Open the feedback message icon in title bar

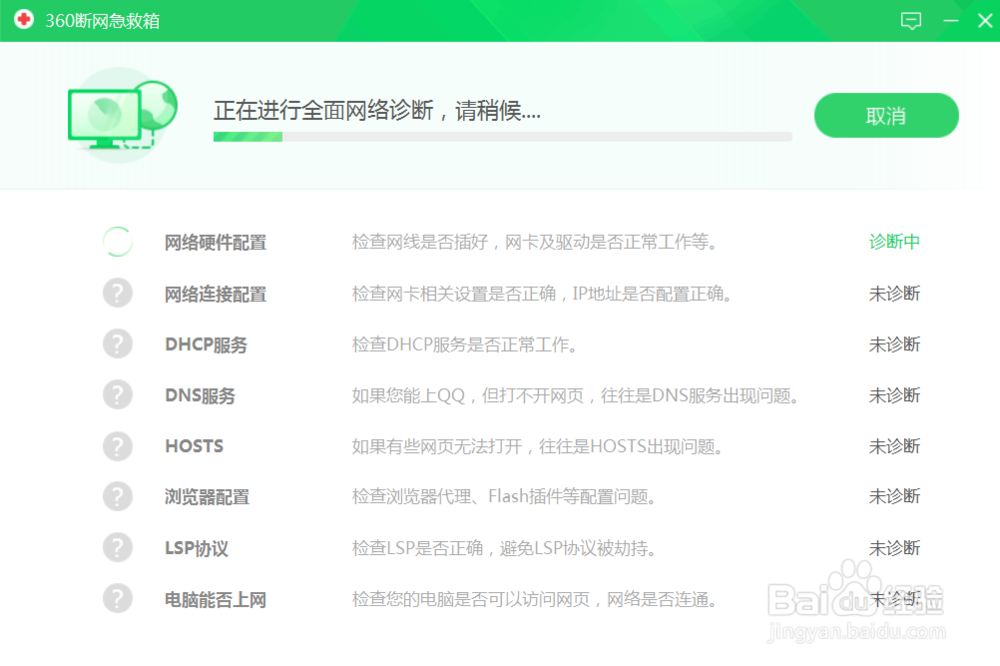(911, 20)
